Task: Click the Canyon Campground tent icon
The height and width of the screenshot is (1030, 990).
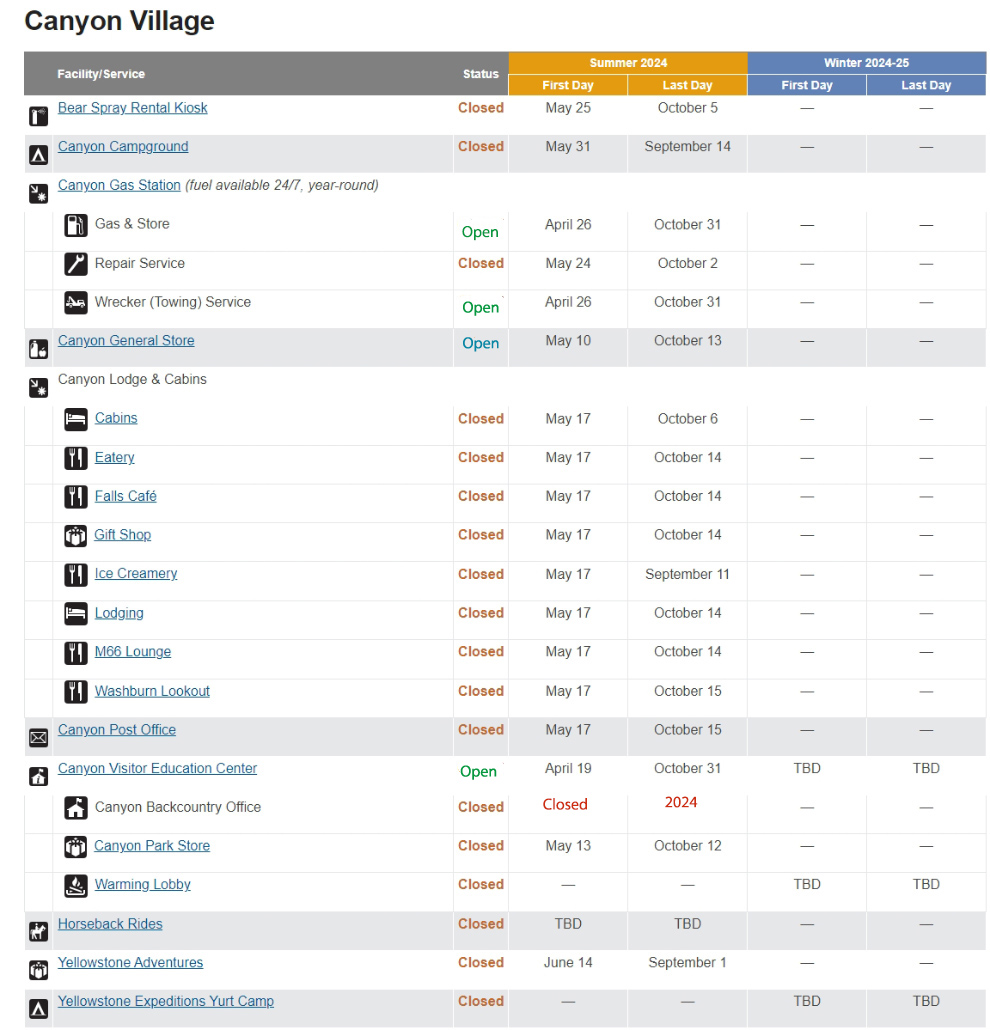Action: tap(38, 155)
